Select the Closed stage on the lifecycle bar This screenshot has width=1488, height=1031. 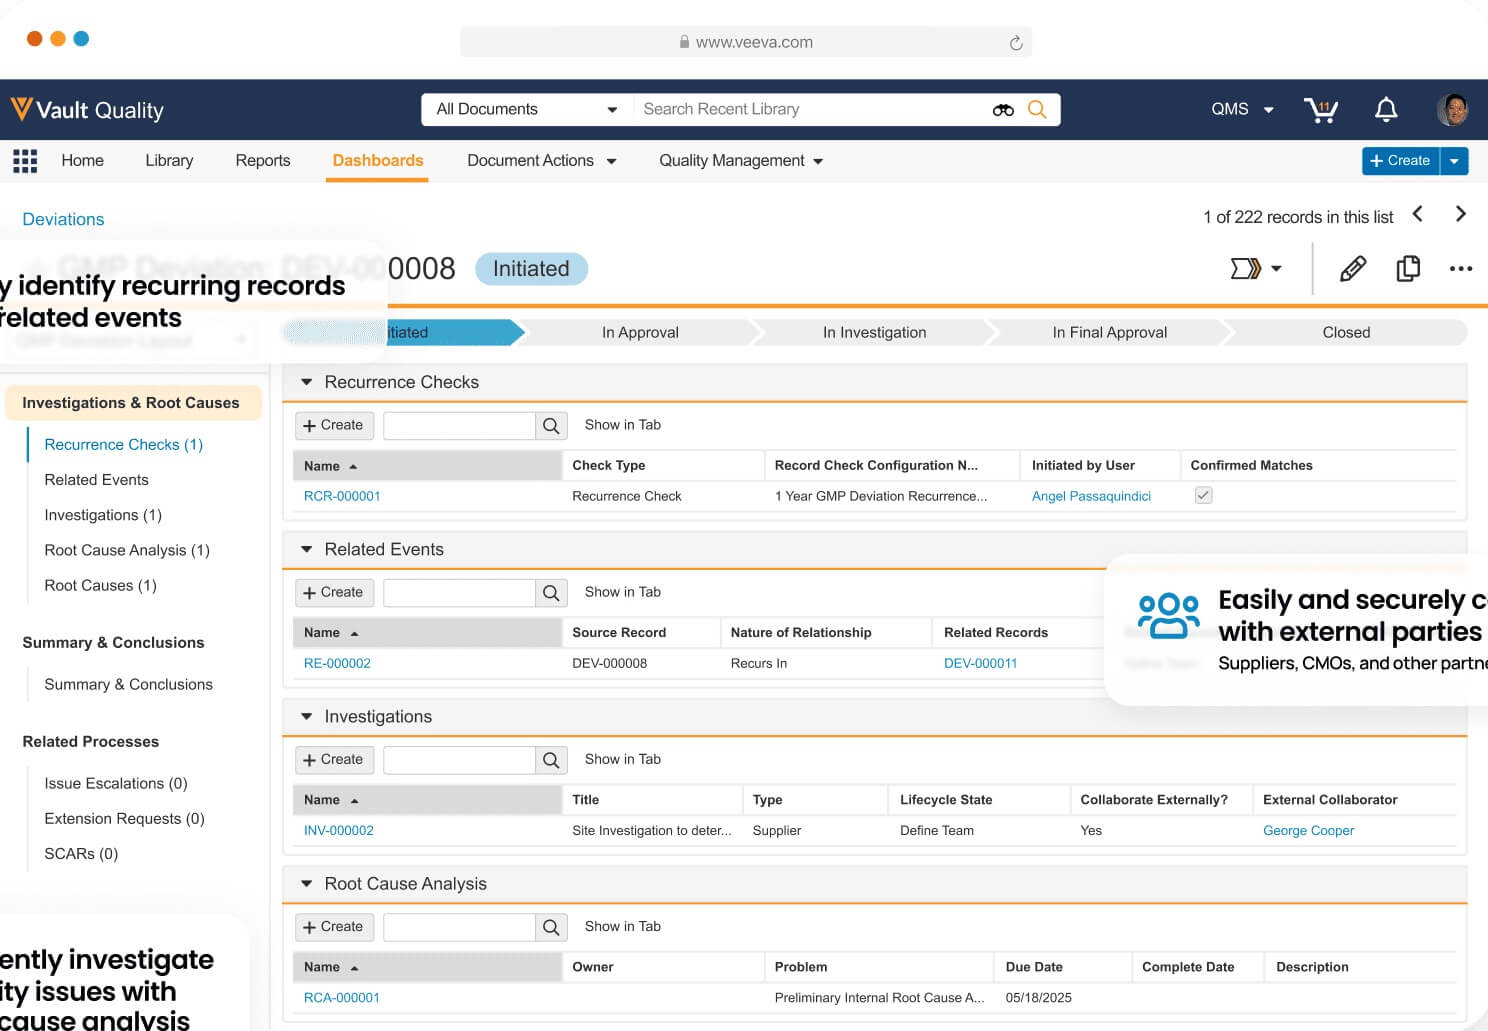[x=1345, y=332]
